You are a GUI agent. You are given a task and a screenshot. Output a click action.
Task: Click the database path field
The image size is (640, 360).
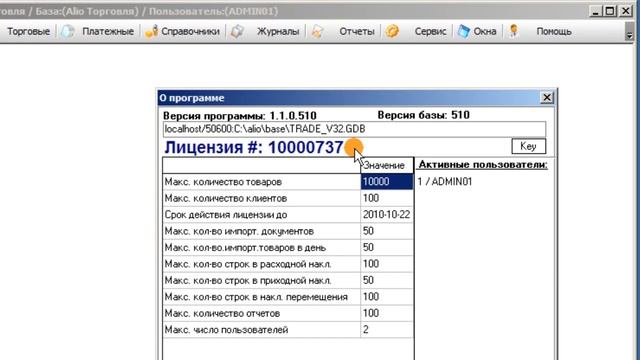point(354,129)
